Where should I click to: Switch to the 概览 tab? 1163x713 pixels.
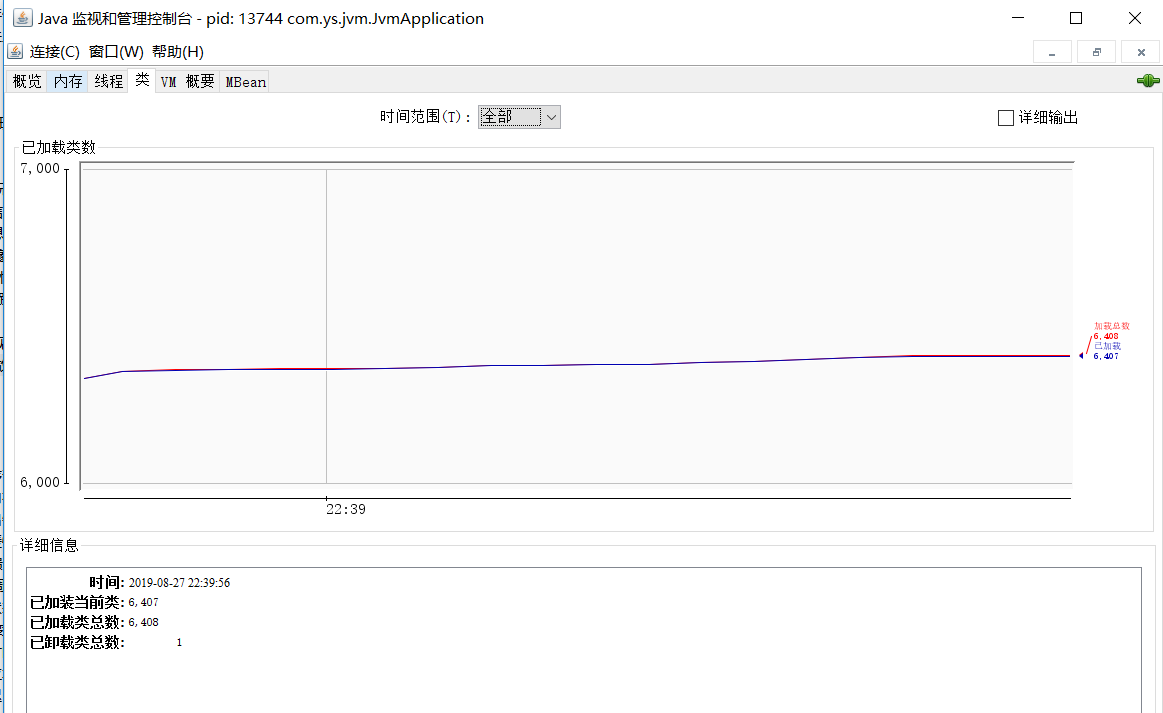click(27, 81)
